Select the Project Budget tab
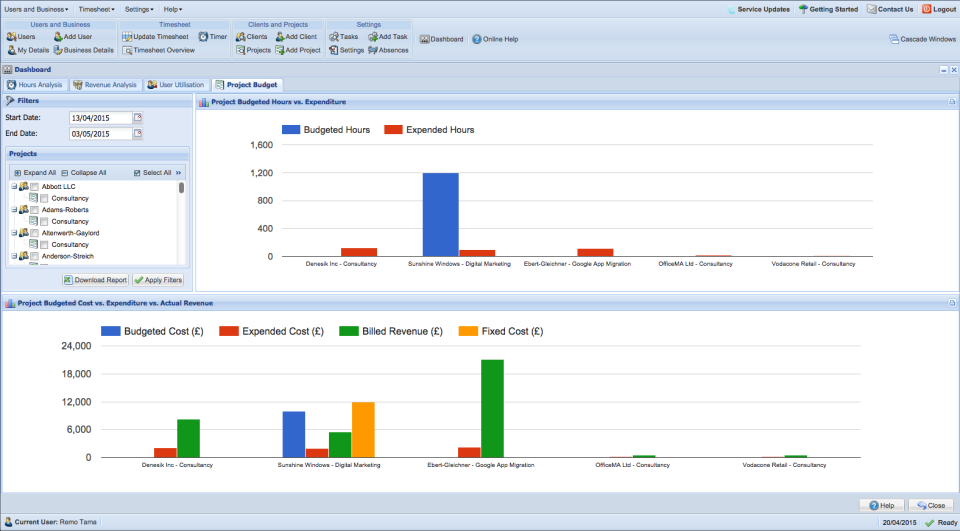960x531 pixels. tap(247, 85)
